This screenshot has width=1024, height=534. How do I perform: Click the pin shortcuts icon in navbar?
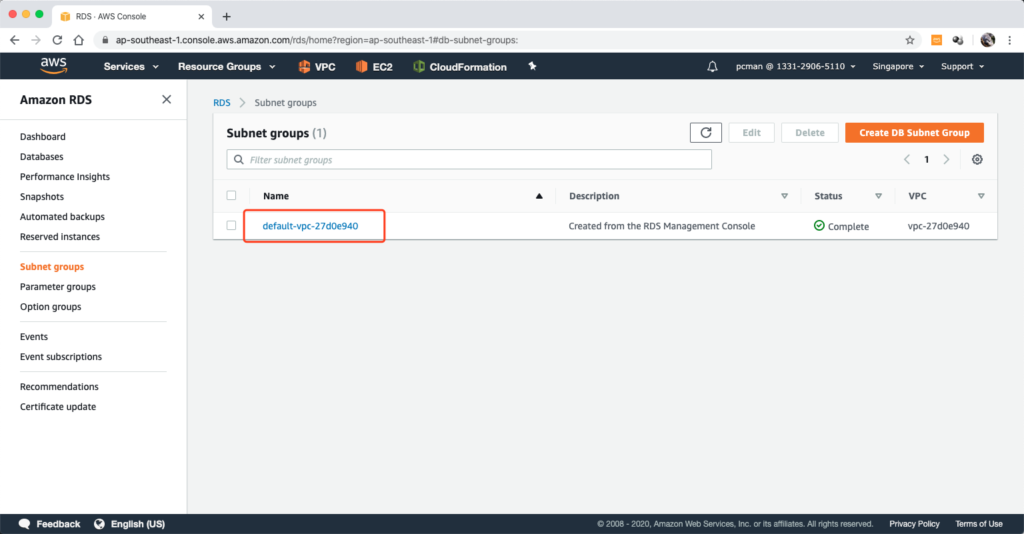coord(532,67)
